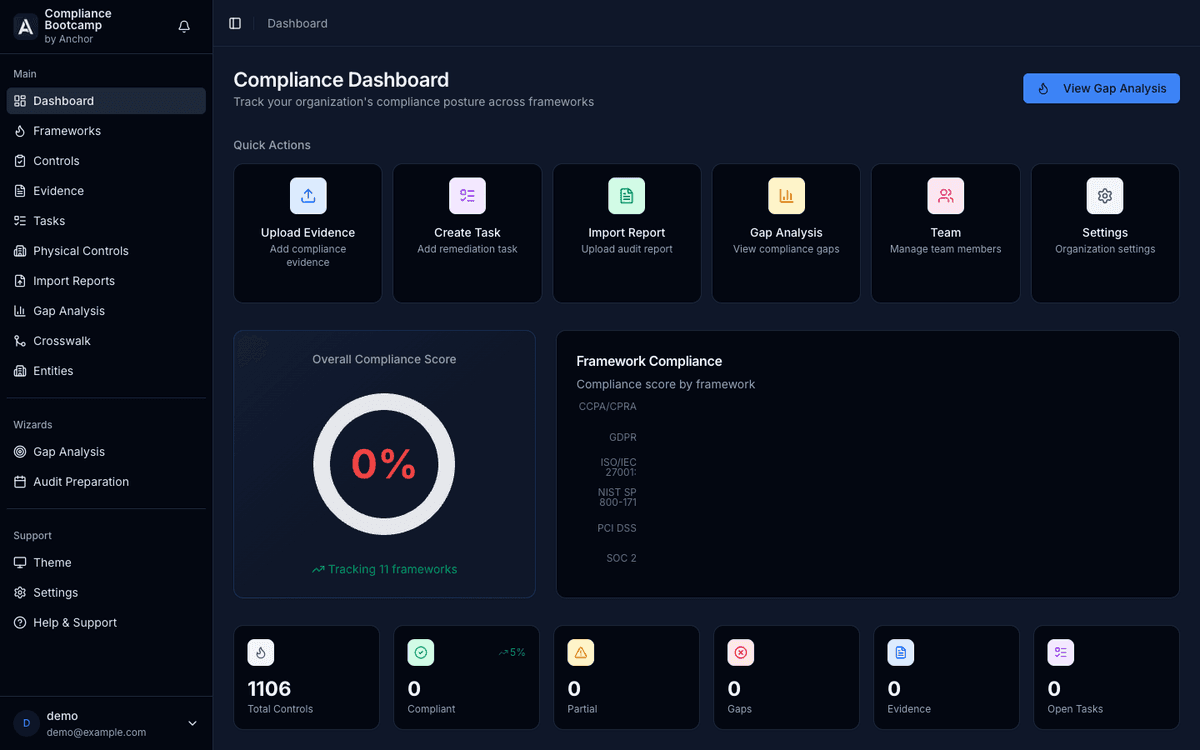
Task: Open Controls in the sidebar
Action: 106,161
